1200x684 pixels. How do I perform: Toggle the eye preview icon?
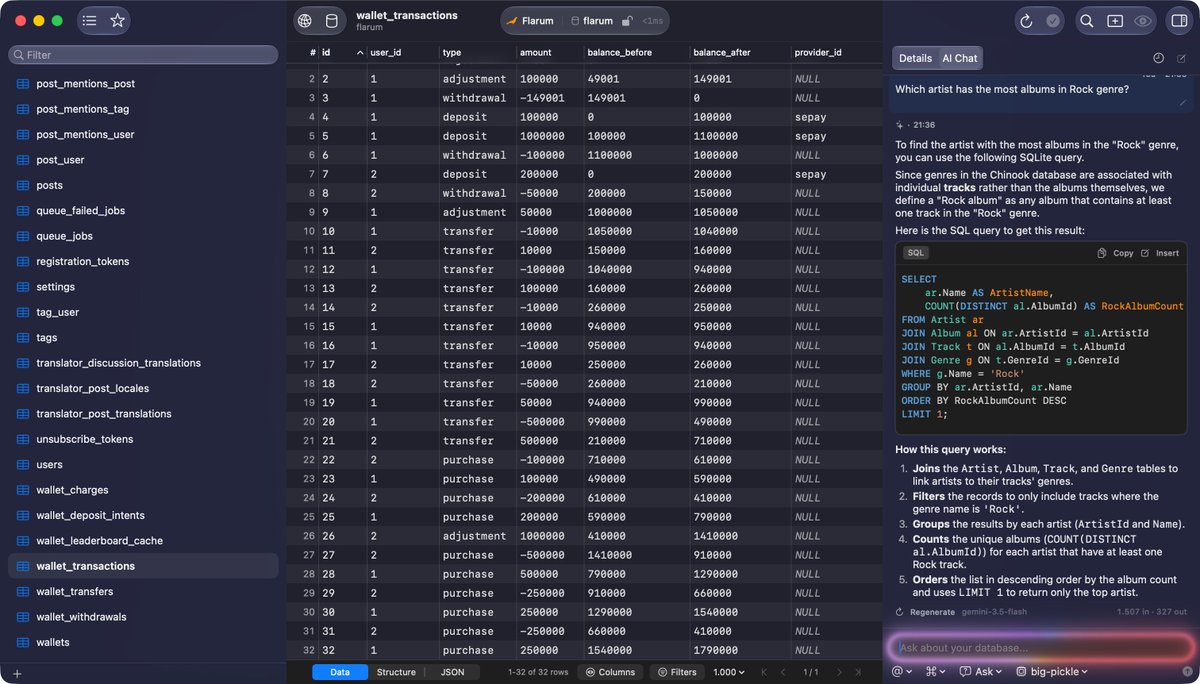tap(1142, 20)
